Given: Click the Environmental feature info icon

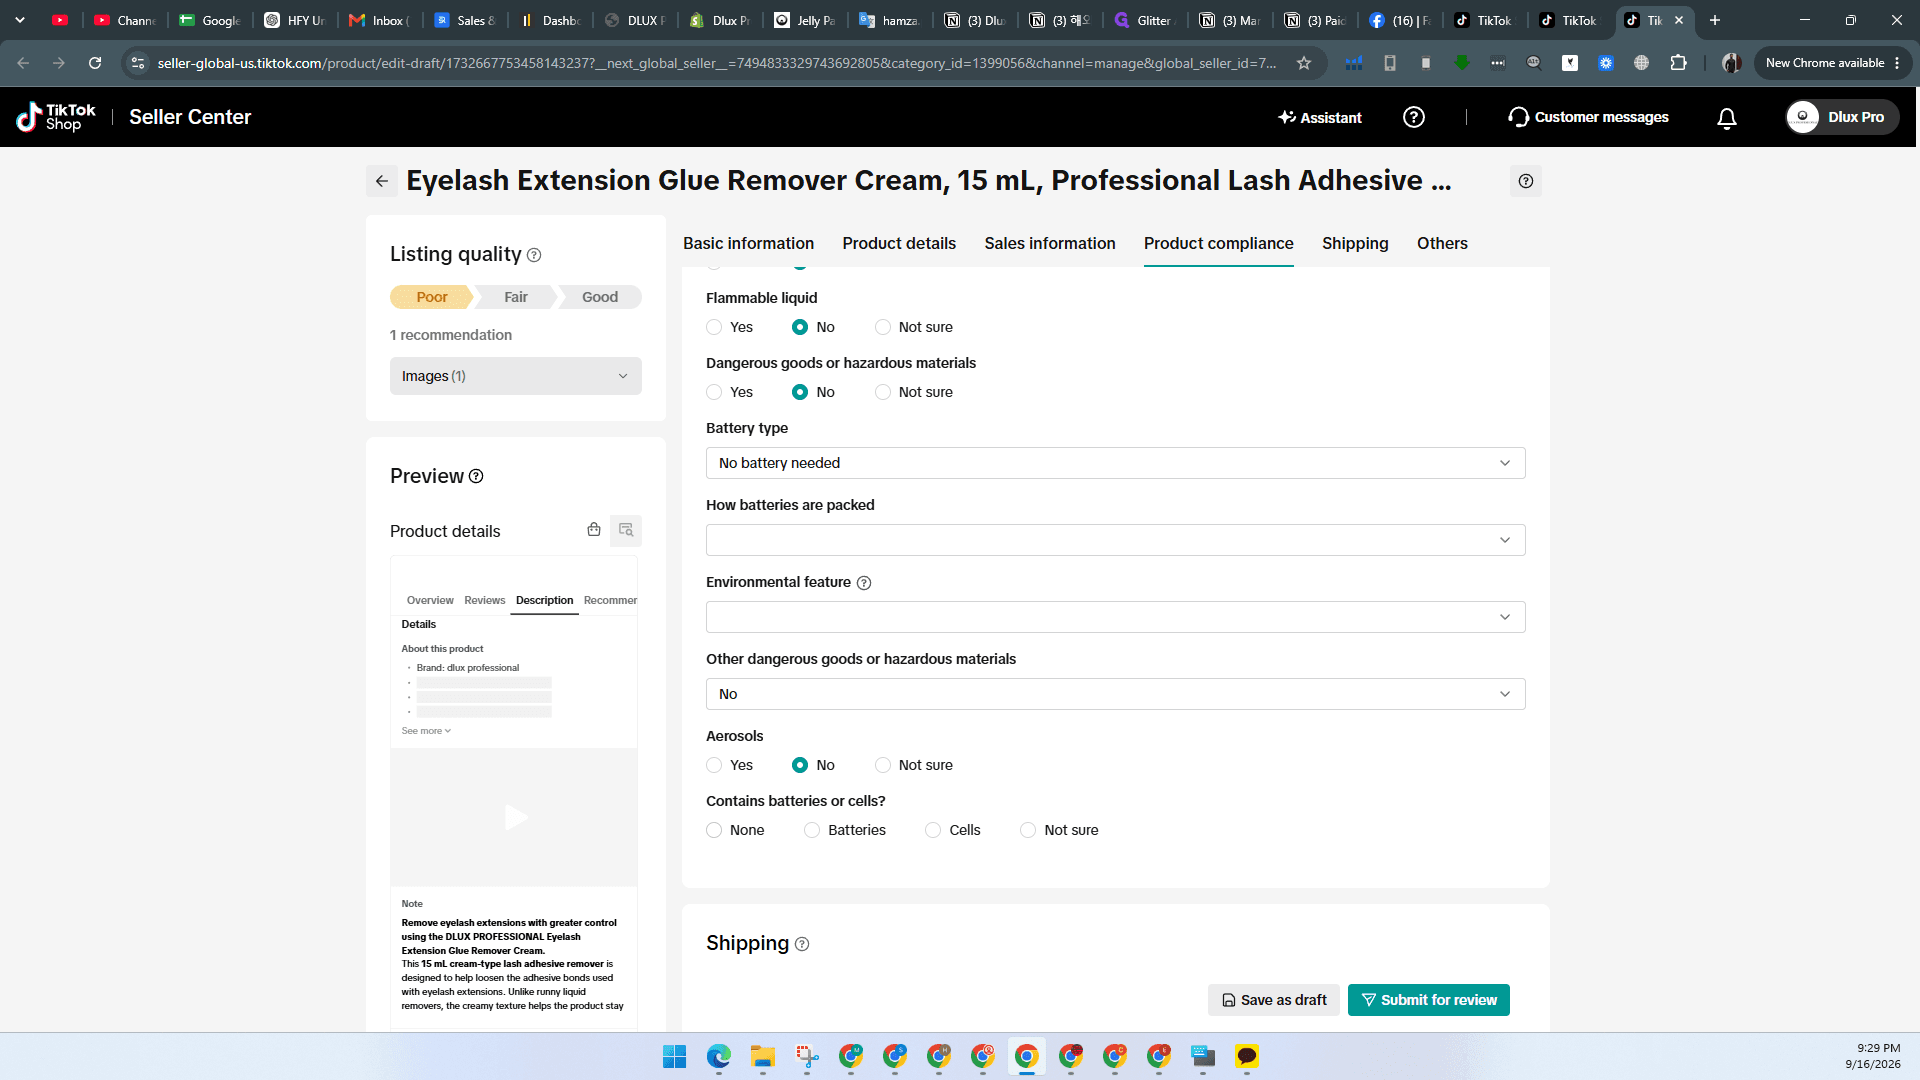Looking at the screenshot, I should pyautogui.click(x=864, y=583).
